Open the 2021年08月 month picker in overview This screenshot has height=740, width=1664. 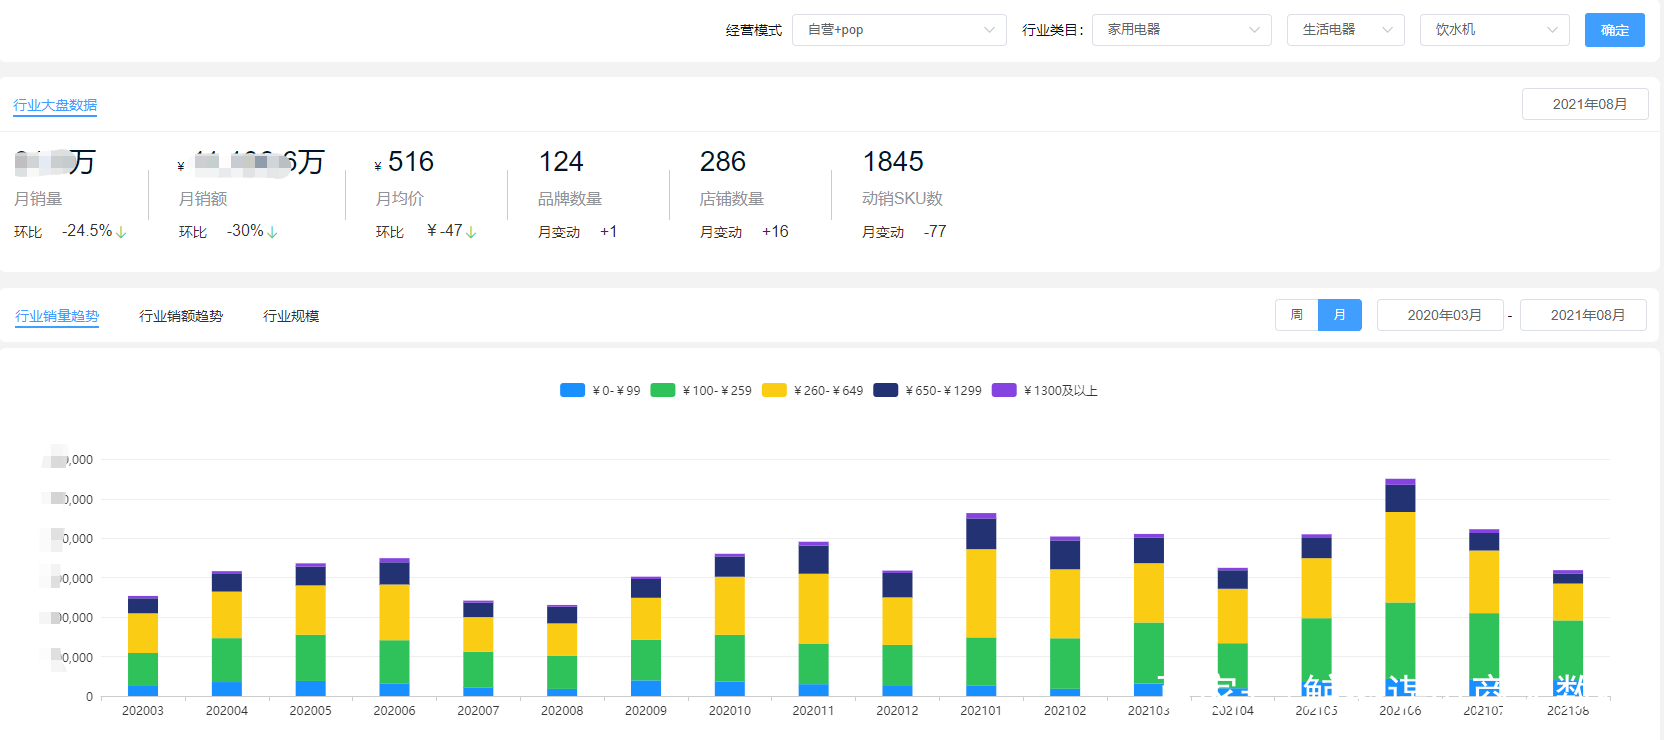point(1585,104)
